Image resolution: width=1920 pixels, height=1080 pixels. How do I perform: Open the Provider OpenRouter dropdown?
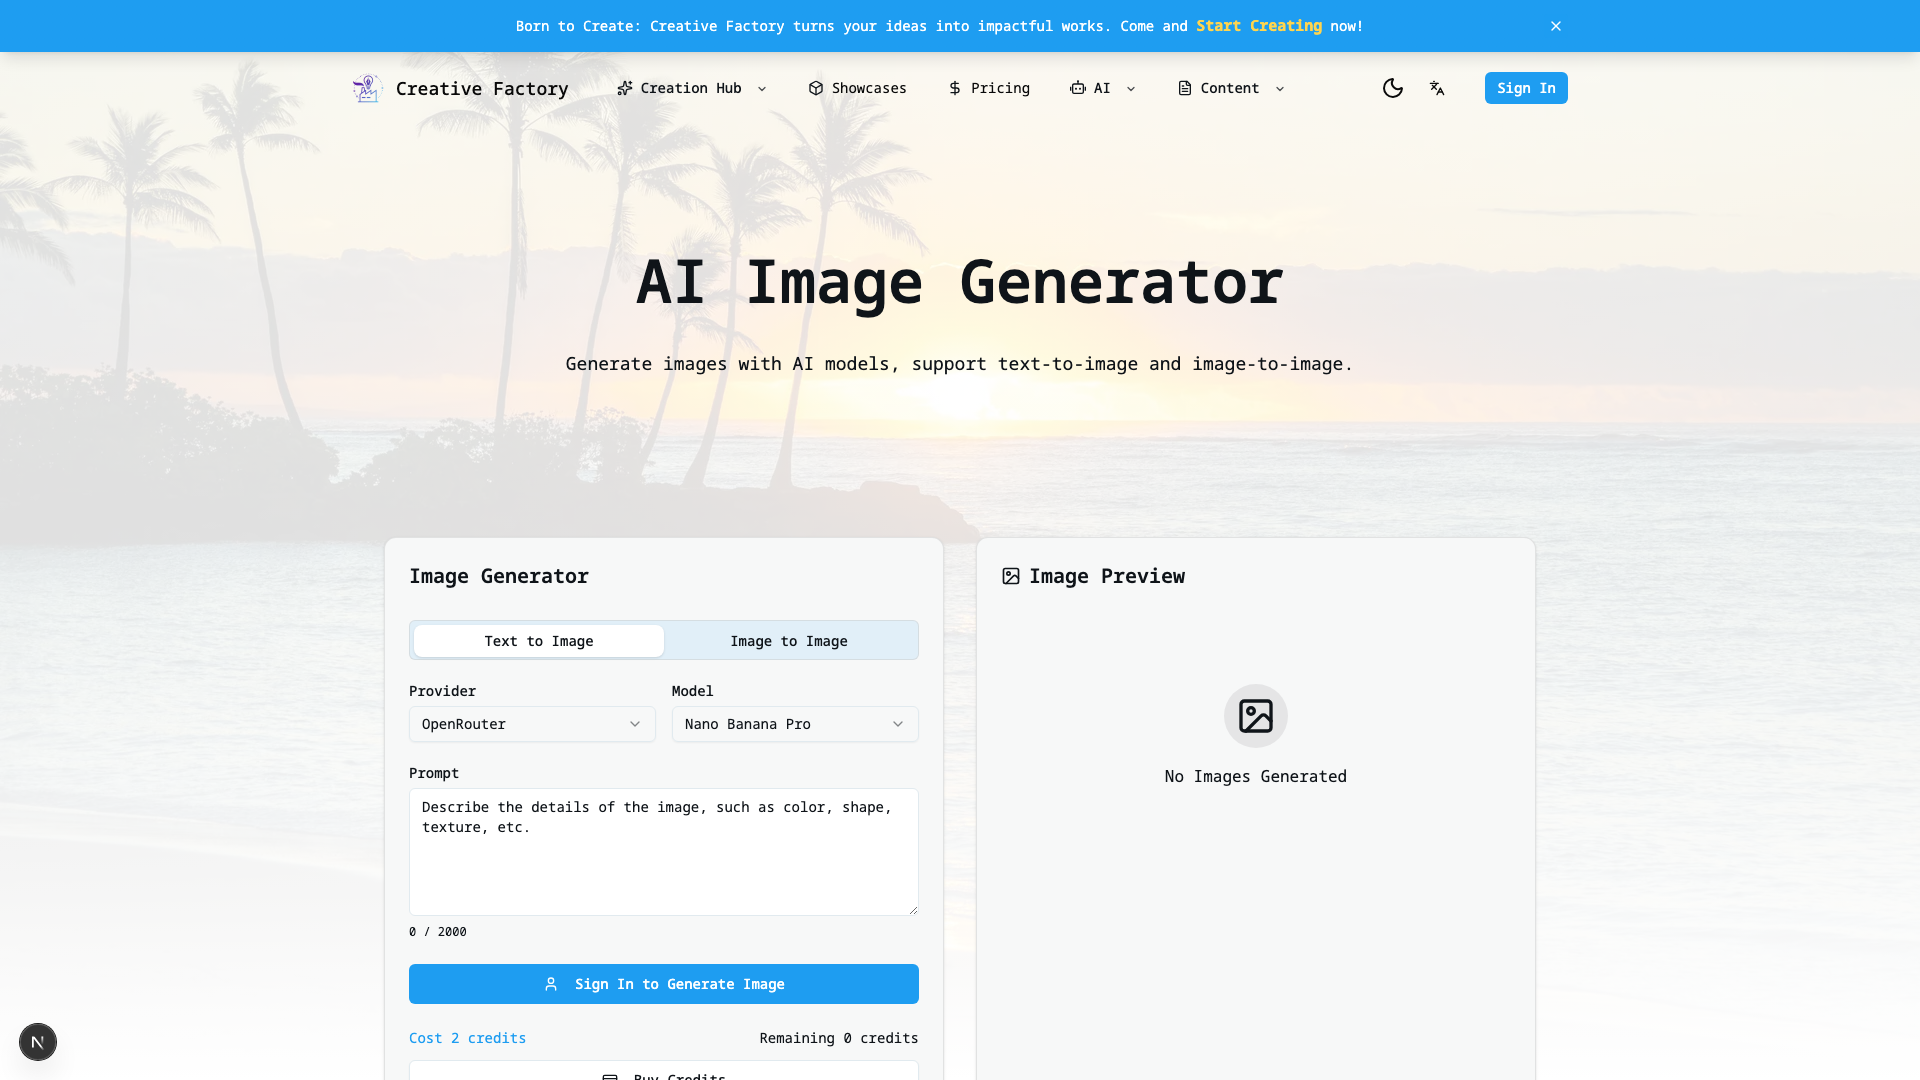click(x=532, y=724)
